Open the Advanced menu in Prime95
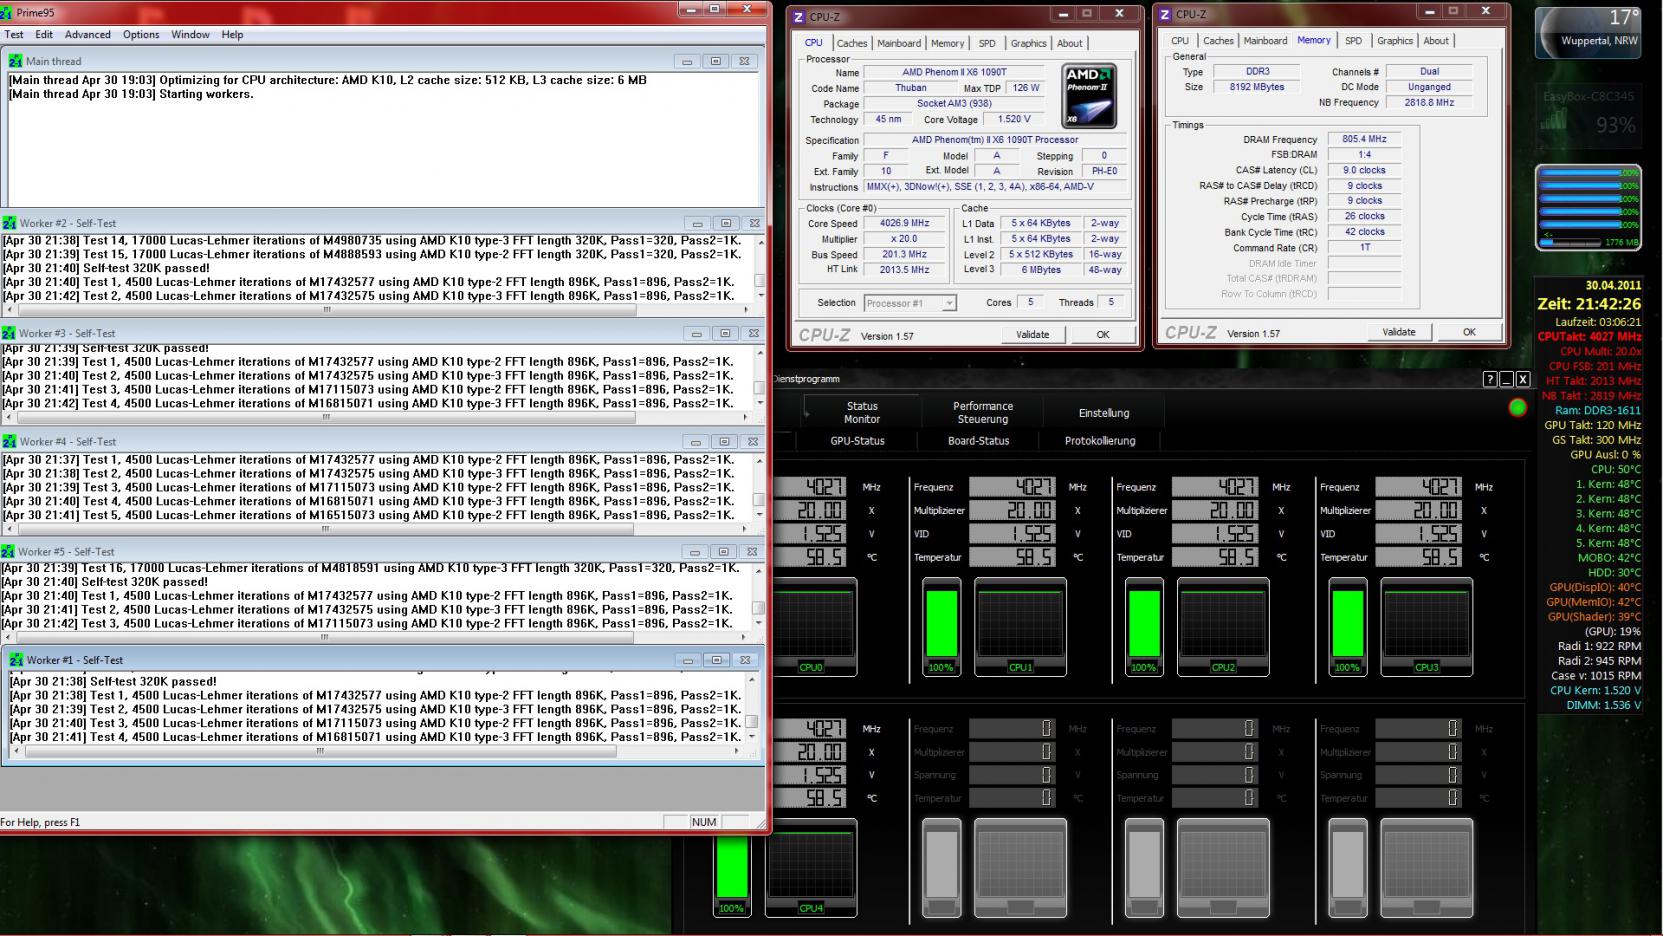The width and height of the screenshot is (1663, 936). point(88,34)
